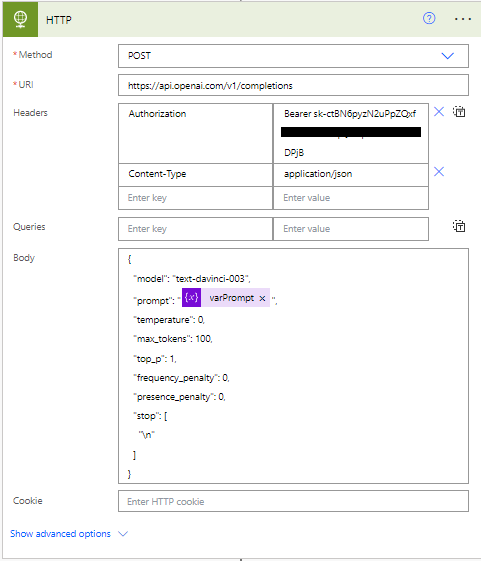Click the Authorization header key cell

pyautogui.click(x=195, y=133)
